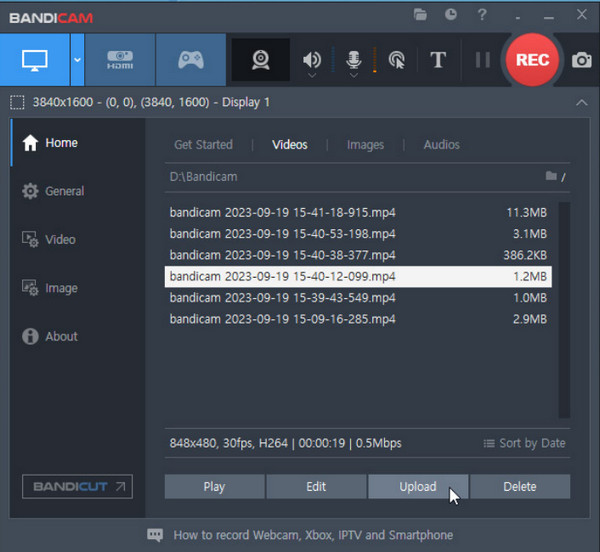This screenshot has height=552, width=600.
Task: Open screen recording mode dropdown arrow
Action: click(x=77, y=60)
